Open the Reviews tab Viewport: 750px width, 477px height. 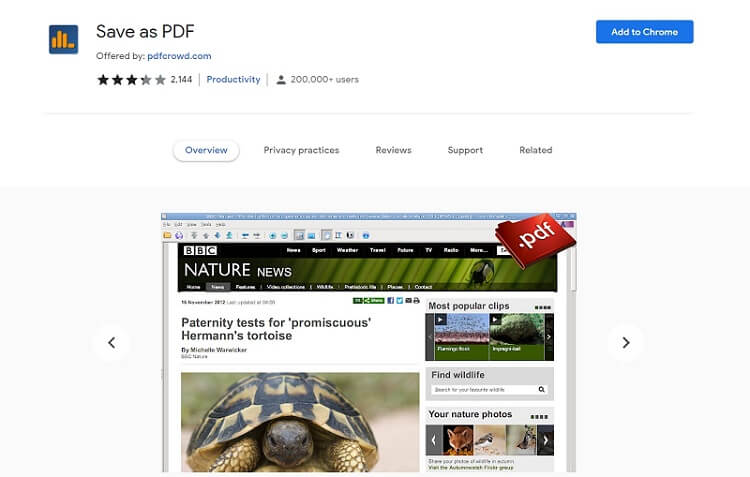(x=393, y=150)
